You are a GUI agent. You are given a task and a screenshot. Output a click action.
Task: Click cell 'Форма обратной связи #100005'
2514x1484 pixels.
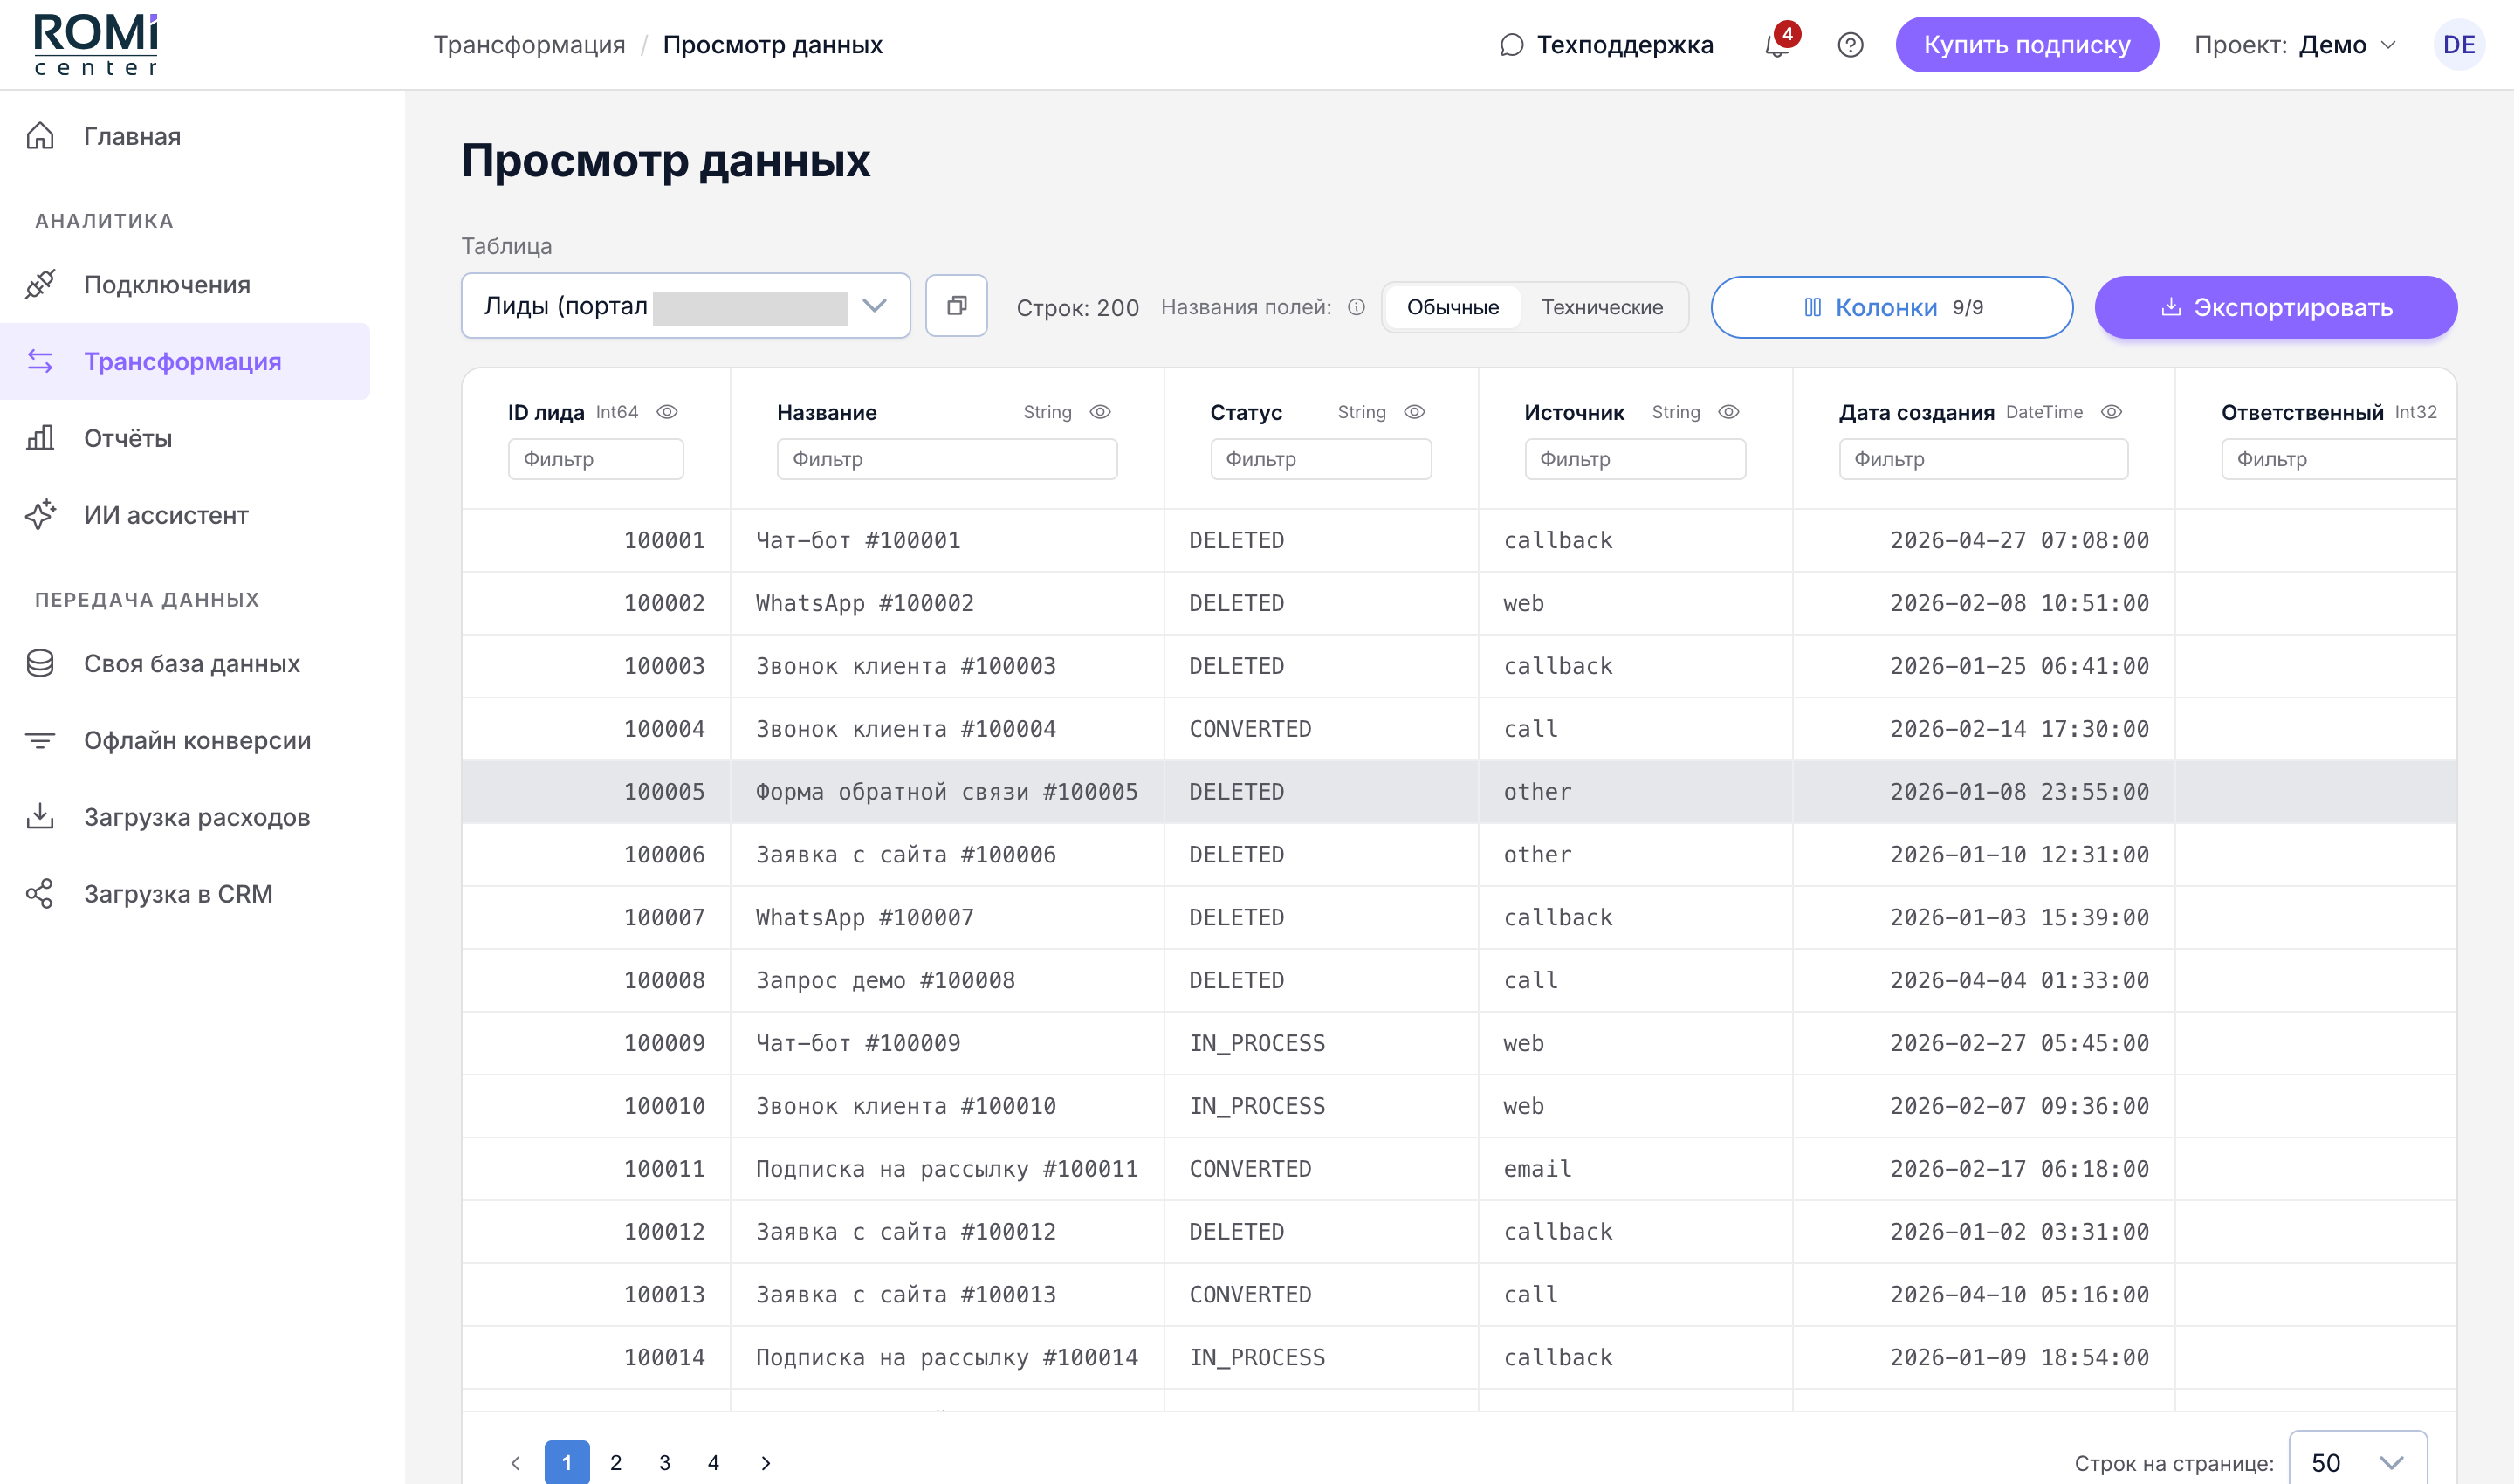(x=947, y=792)
